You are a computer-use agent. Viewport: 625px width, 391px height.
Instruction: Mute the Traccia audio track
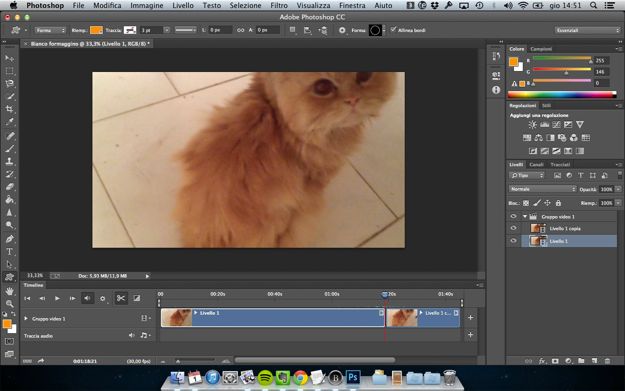coord(131,336)
